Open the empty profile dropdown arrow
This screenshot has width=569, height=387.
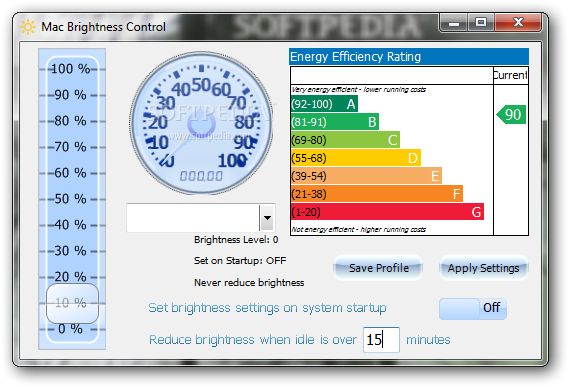point(267,218)
